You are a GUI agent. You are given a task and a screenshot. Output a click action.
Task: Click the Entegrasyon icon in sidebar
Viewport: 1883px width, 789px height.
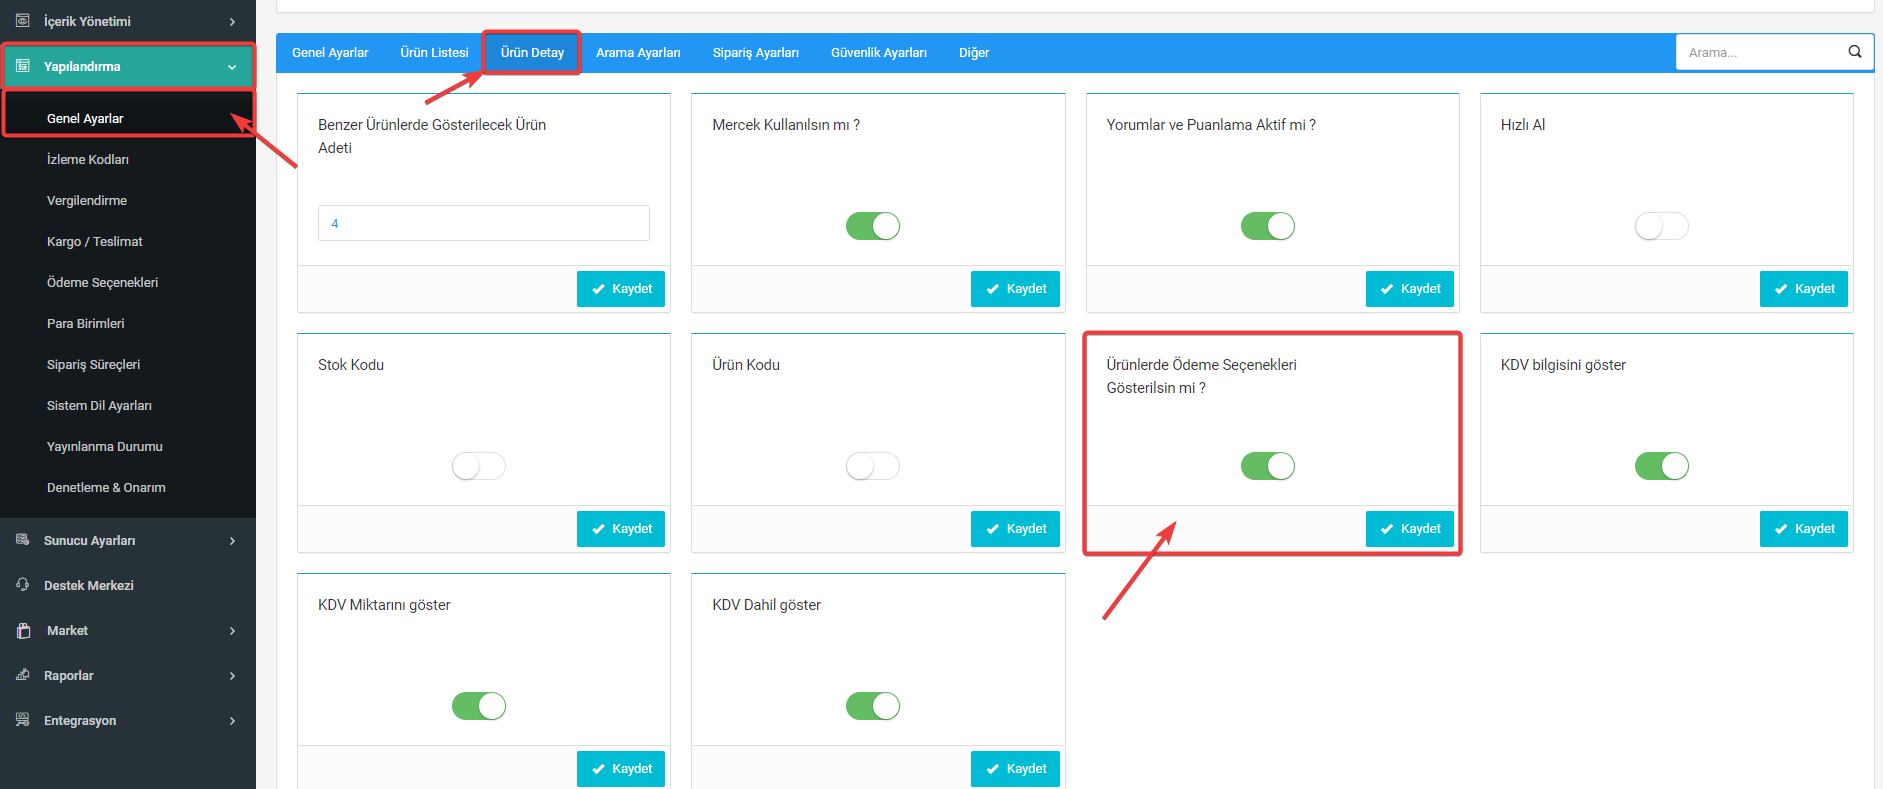(22, 720)
